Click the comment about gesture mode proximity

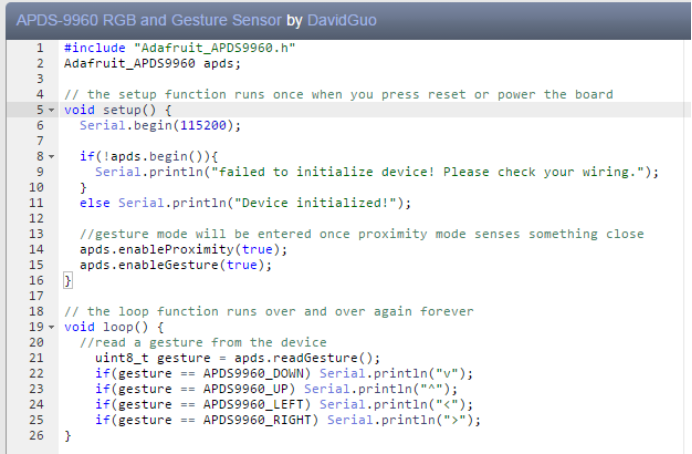362,234
